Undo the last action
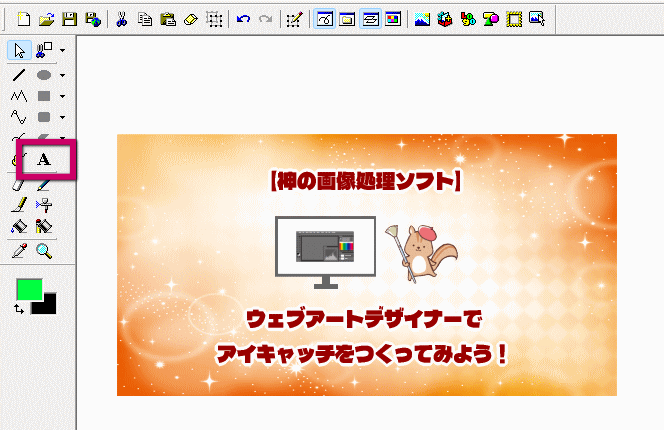 pos(243,18)
